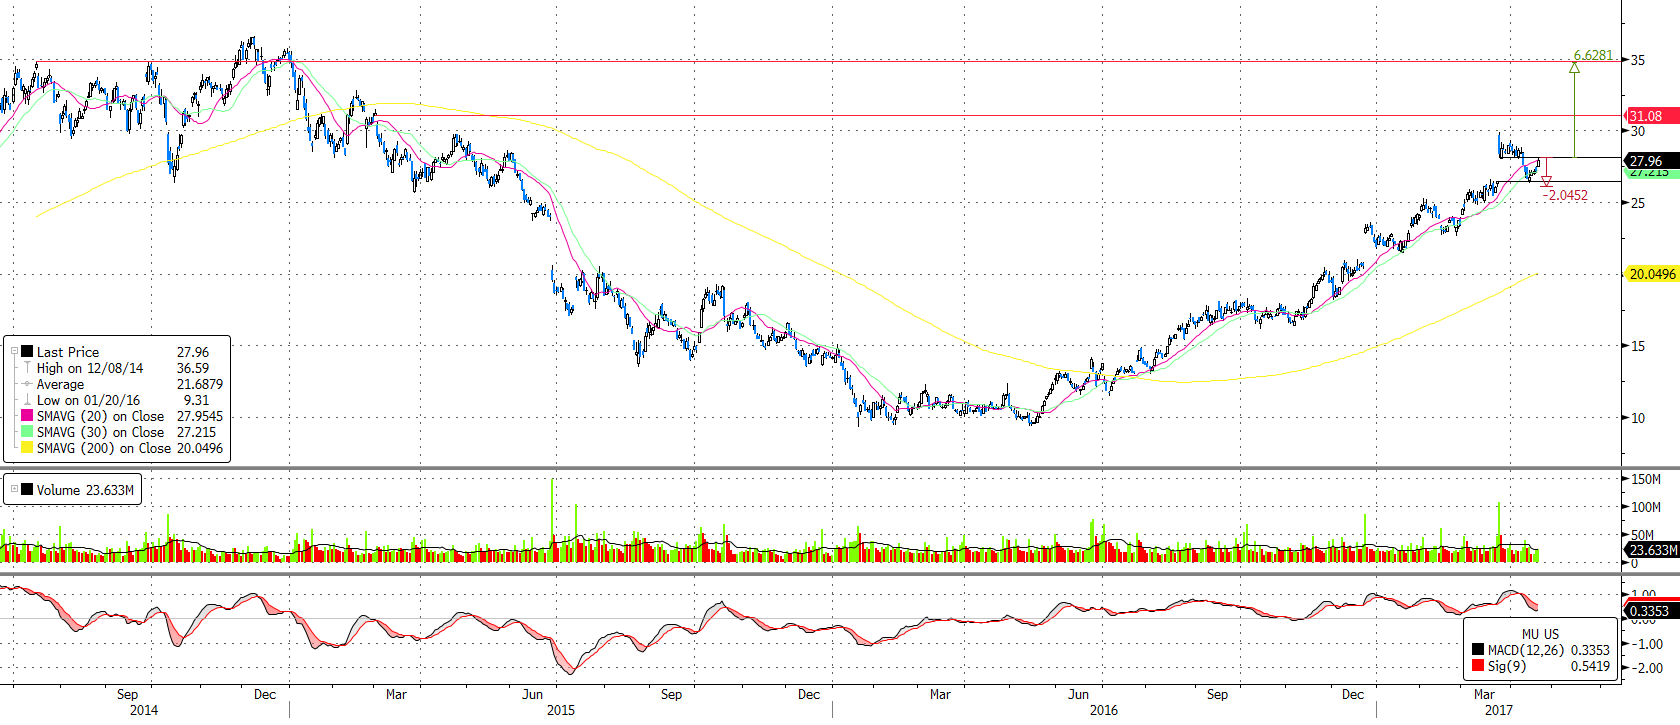Viewport: 1680px width, 725px height.
Task: Click the 150M volume axis label
Action: pyautogui.click(x=1646, y=479)
